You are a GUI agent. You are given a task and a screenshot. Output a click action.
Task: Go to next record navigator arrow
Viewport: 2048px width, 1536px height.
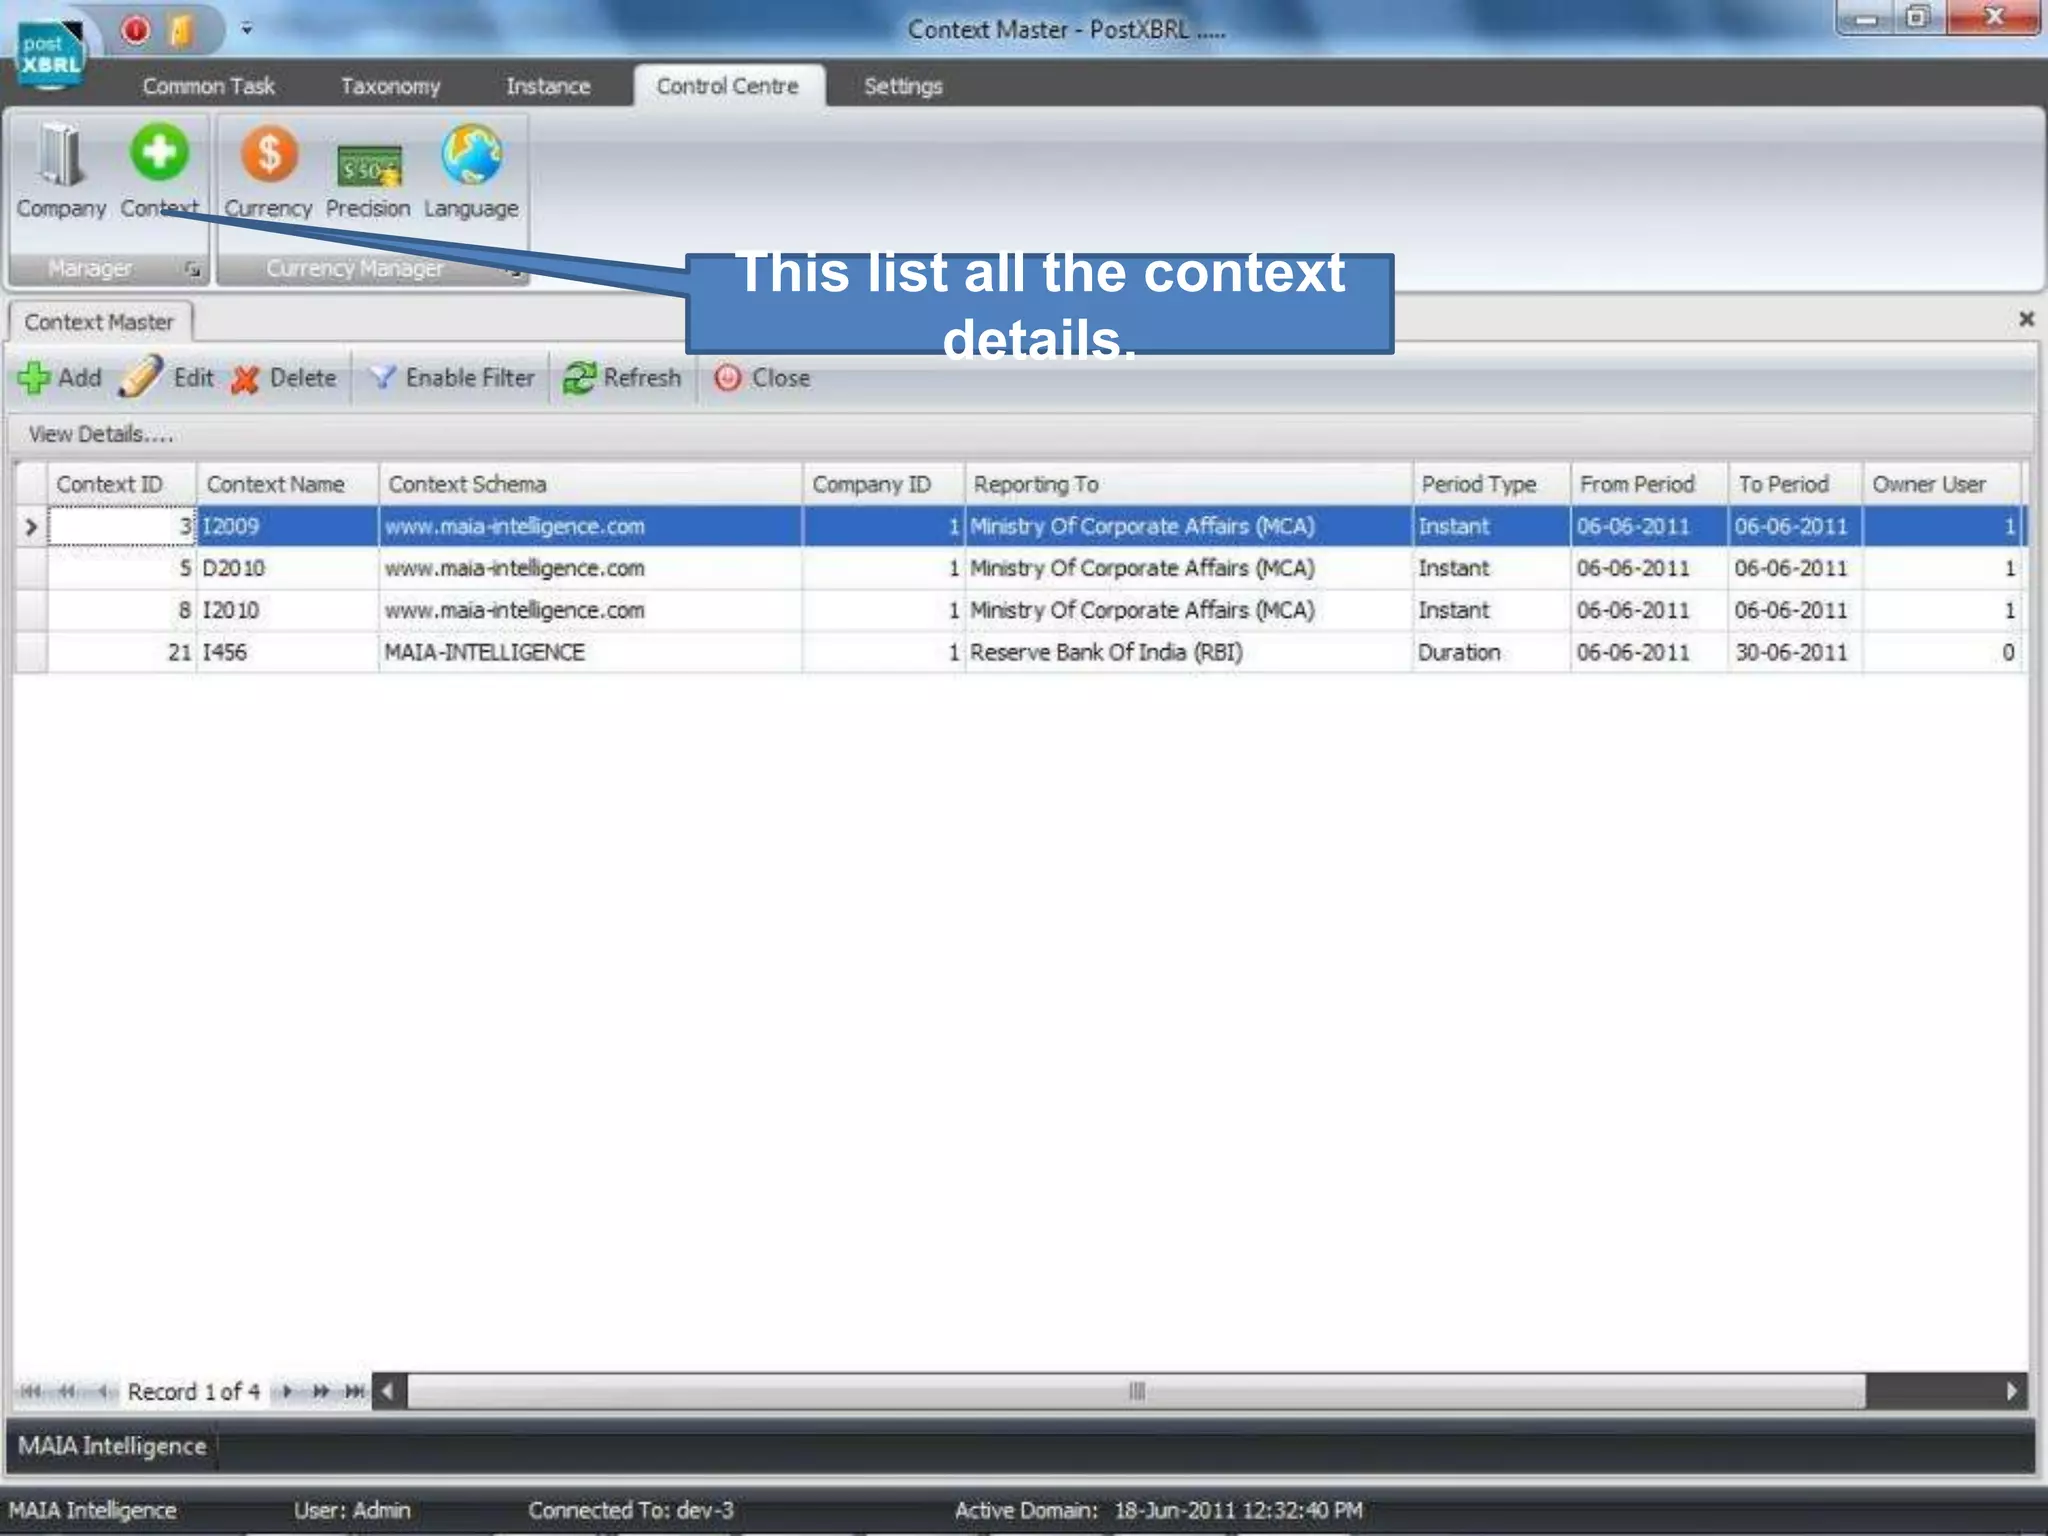pyautogui.click(x=287, y=1391)
